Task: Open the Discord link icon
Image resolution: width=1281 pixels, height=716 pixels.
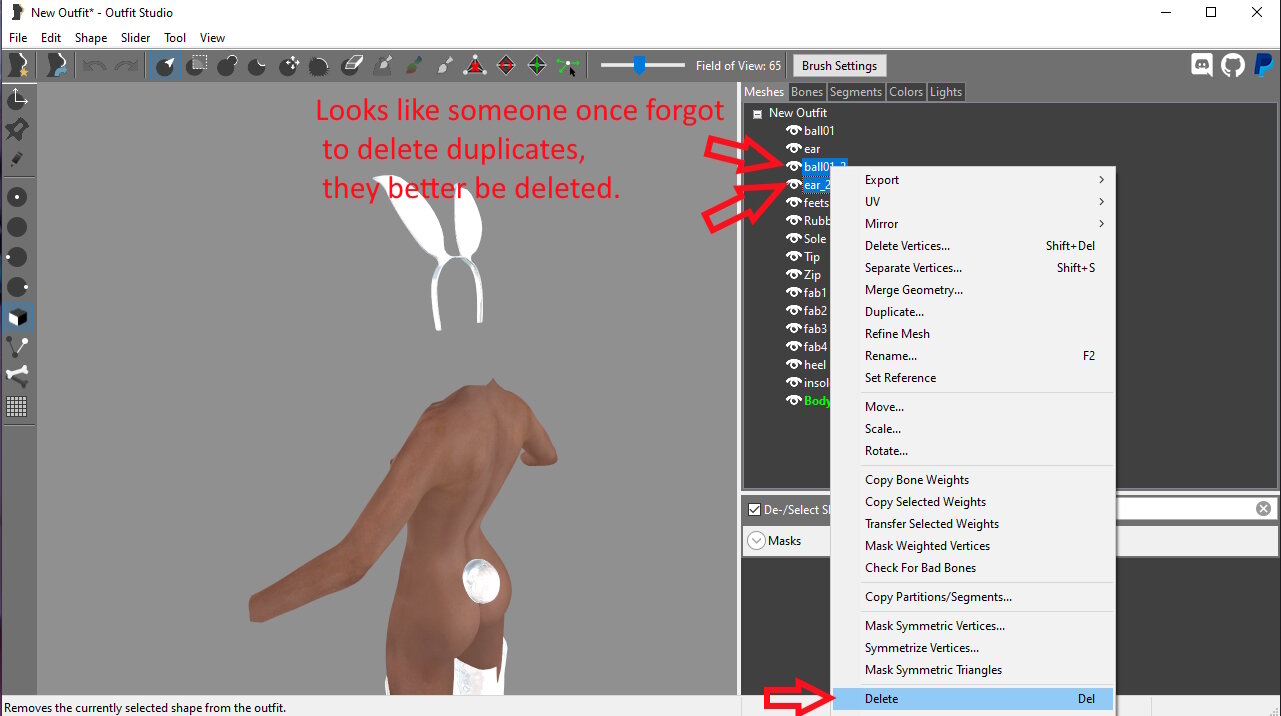Action: pos(1202,66)
